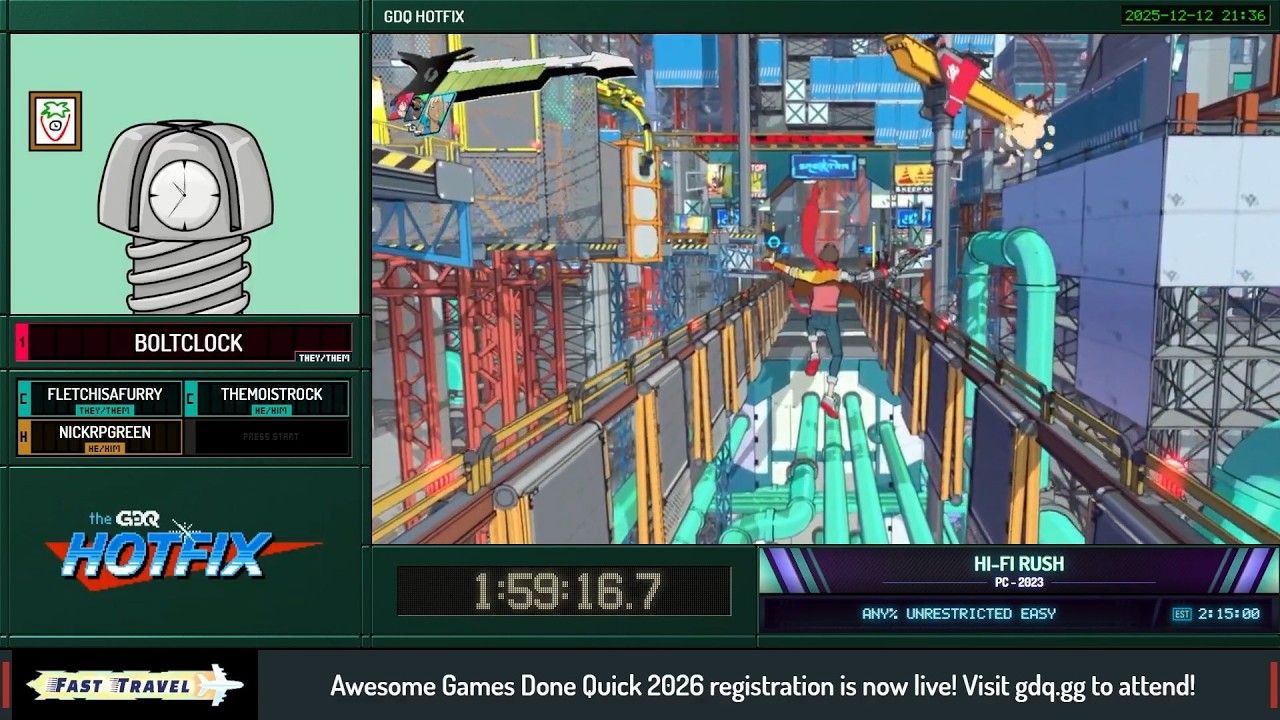This screenshot has width=1280, height=720.
Task: Click the teal C badge beside THEMOISTROCK
Action: (x=191, y=399)
